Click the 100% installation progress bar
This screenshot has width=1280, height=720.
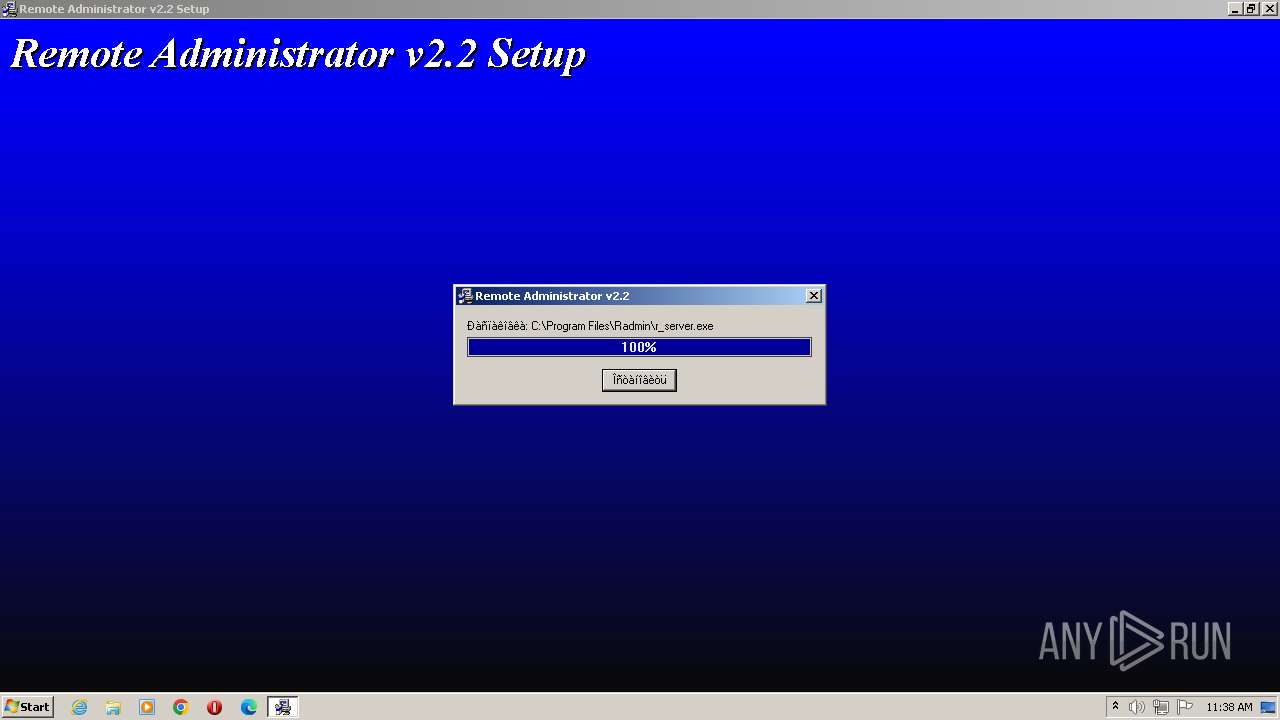tap(639, 347)
